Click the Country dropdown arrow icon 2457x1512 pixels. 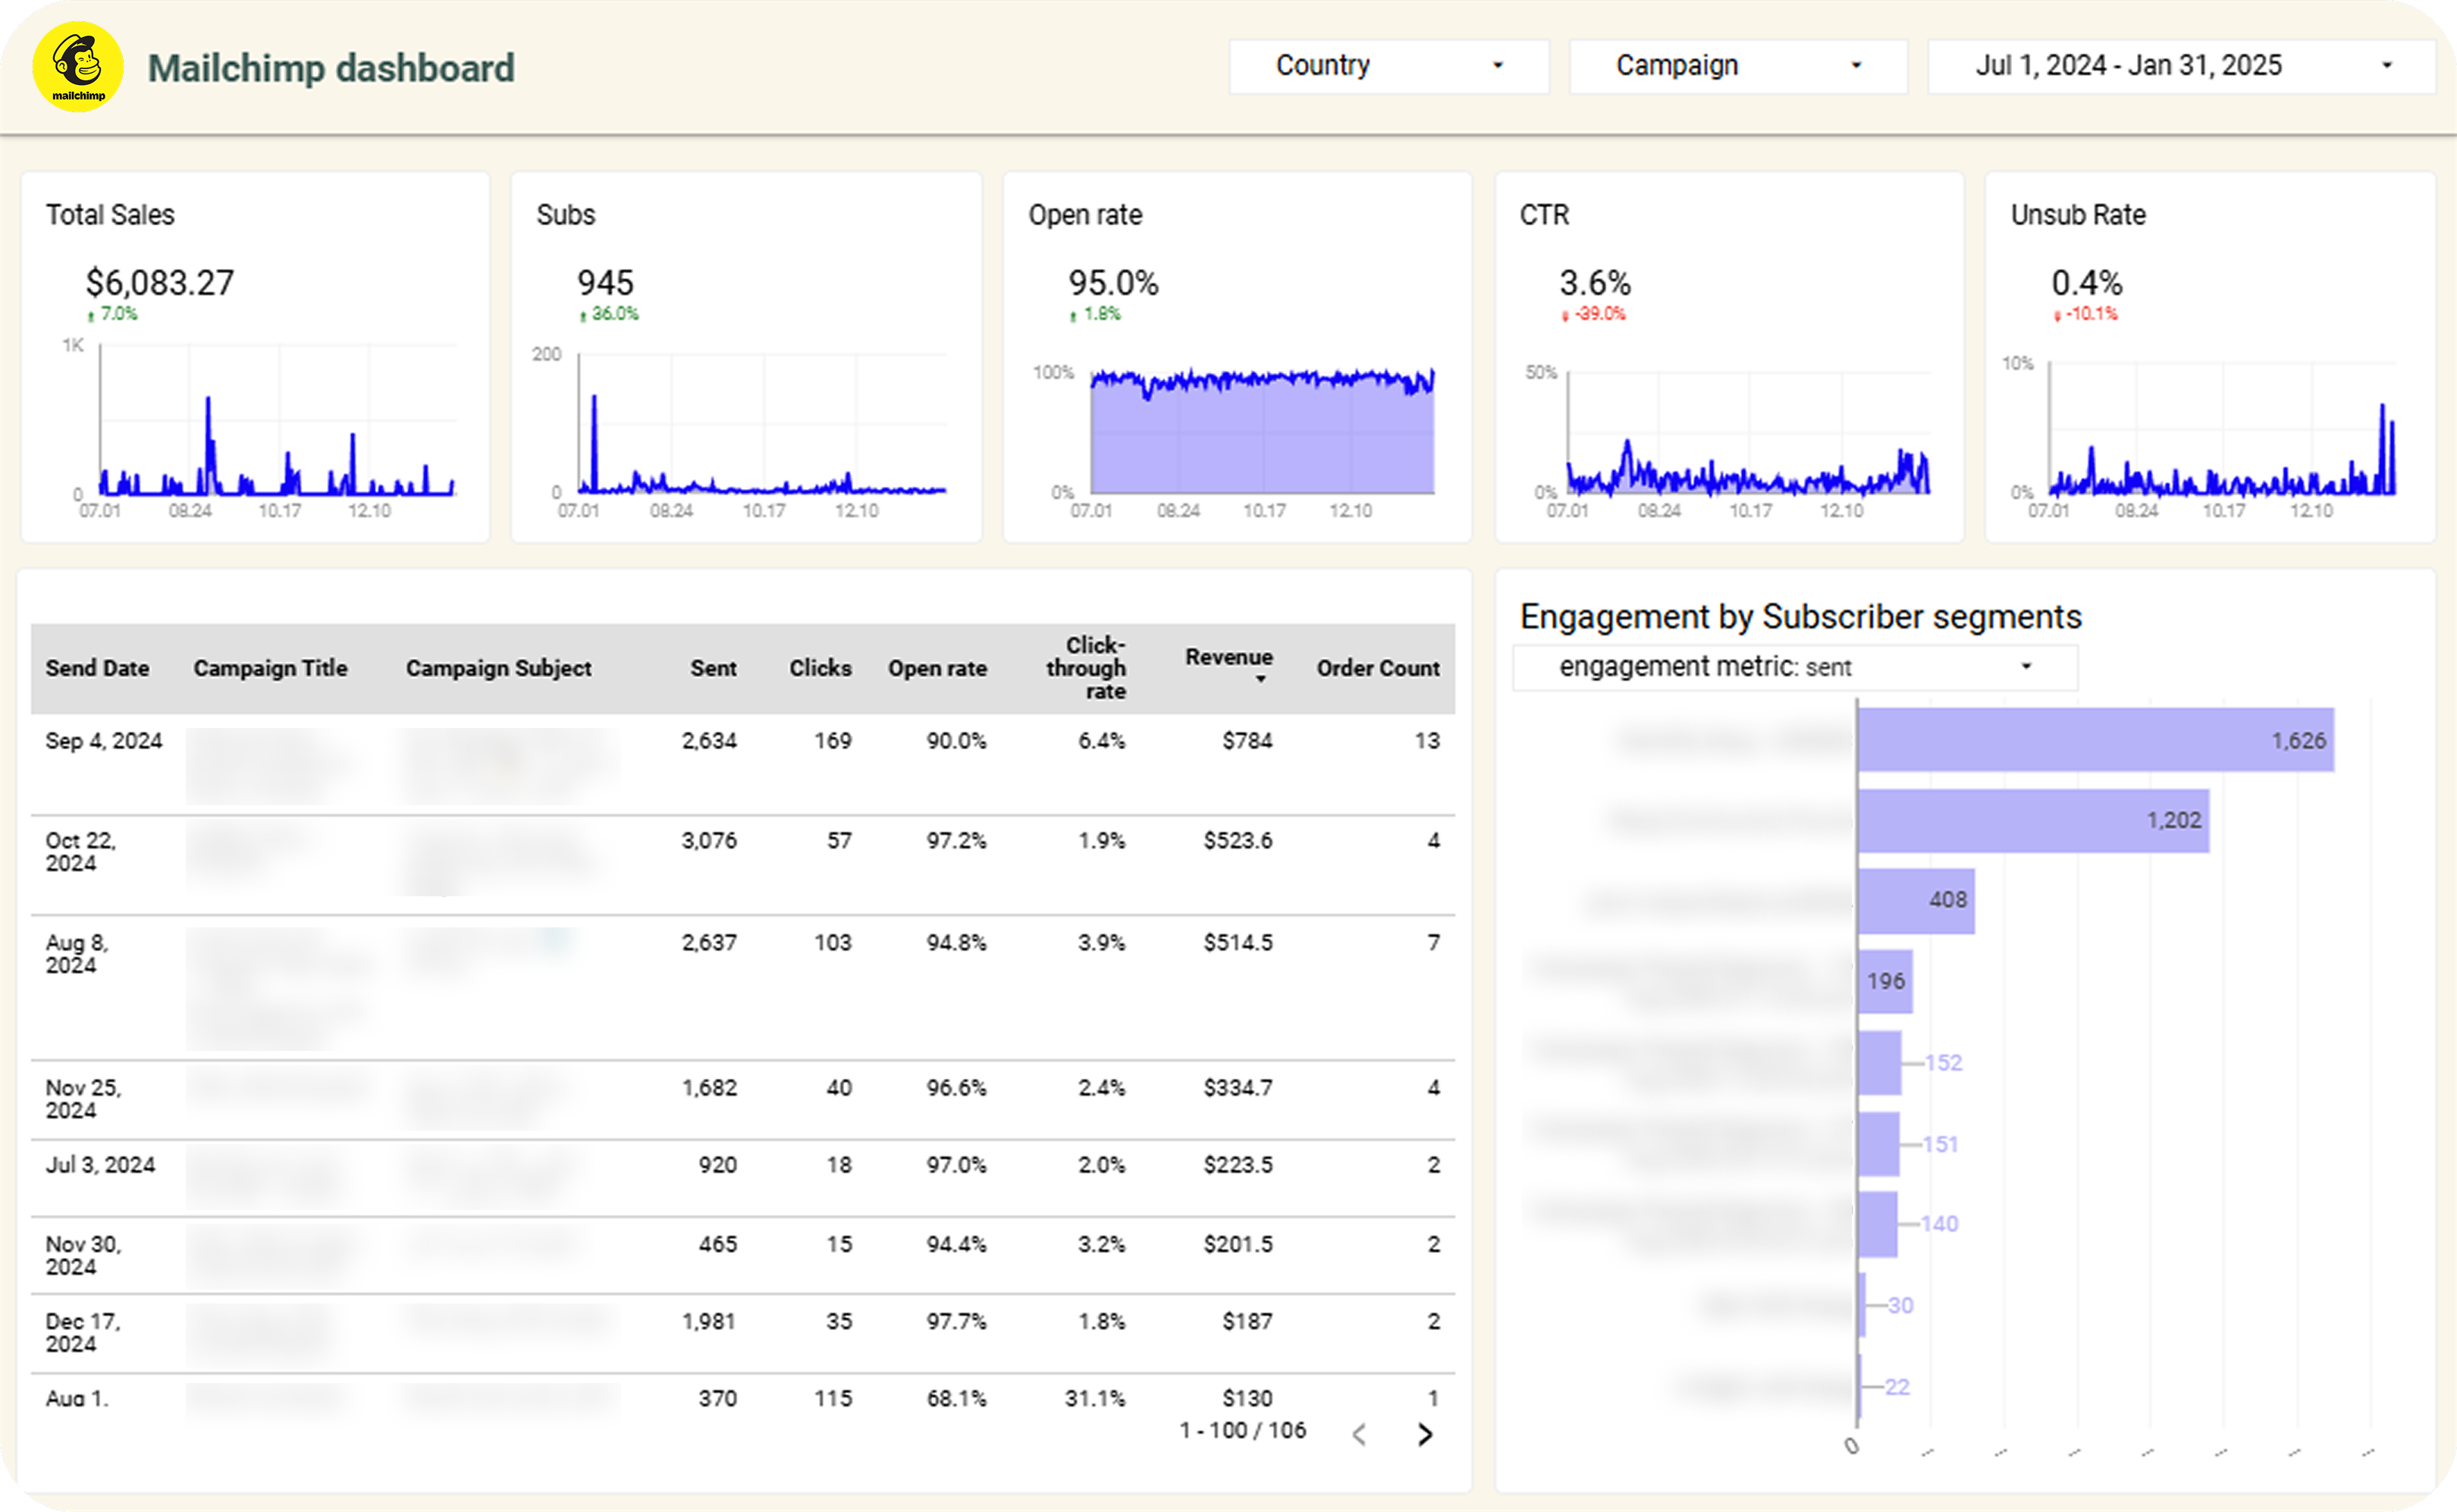coord(1497,66)
